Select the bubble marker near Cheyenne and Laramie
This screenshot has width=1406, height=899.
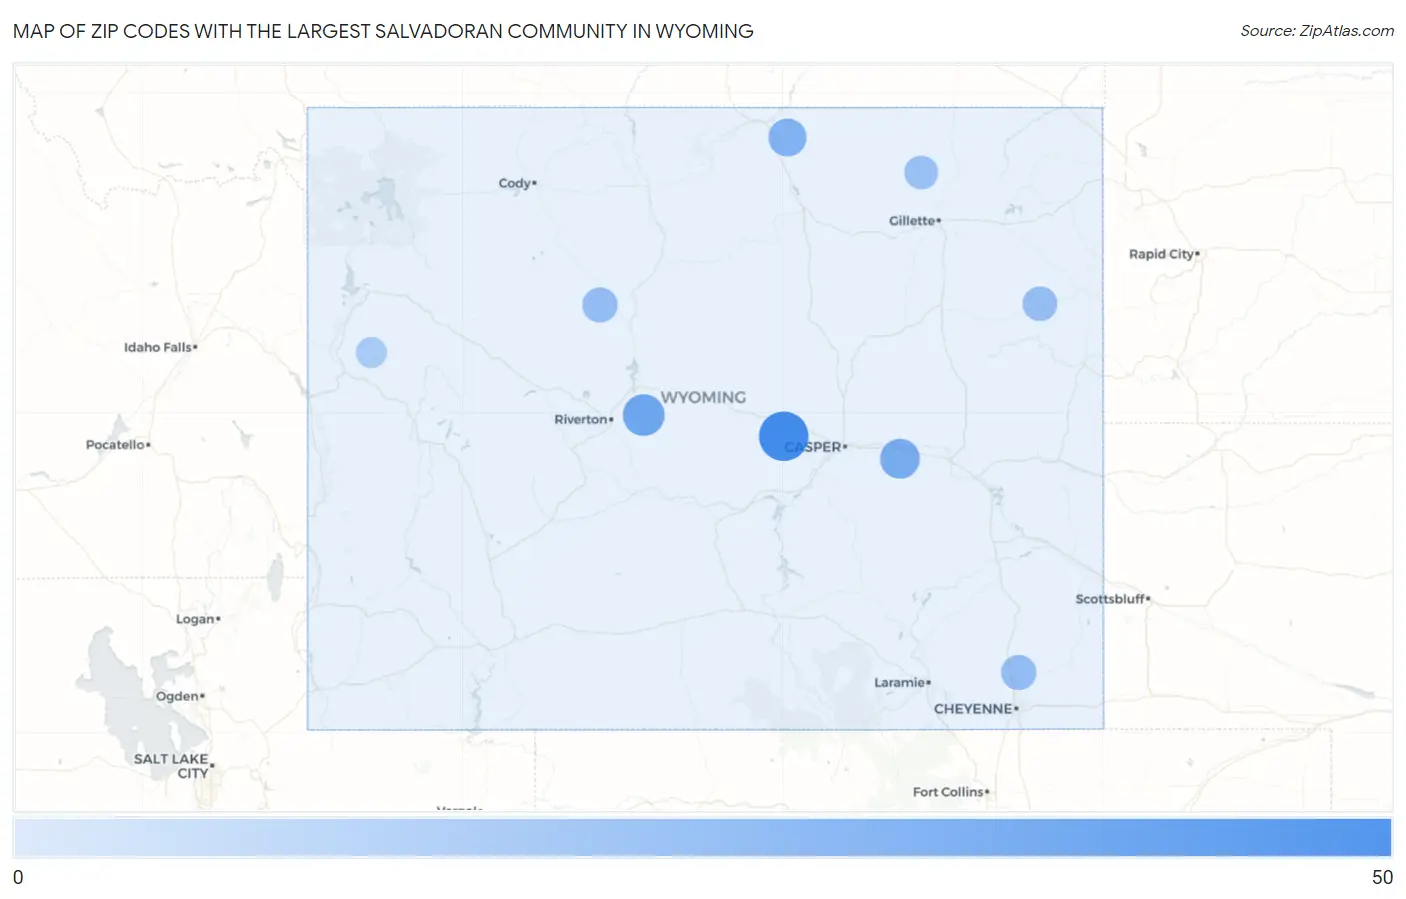coord(1018,672)
